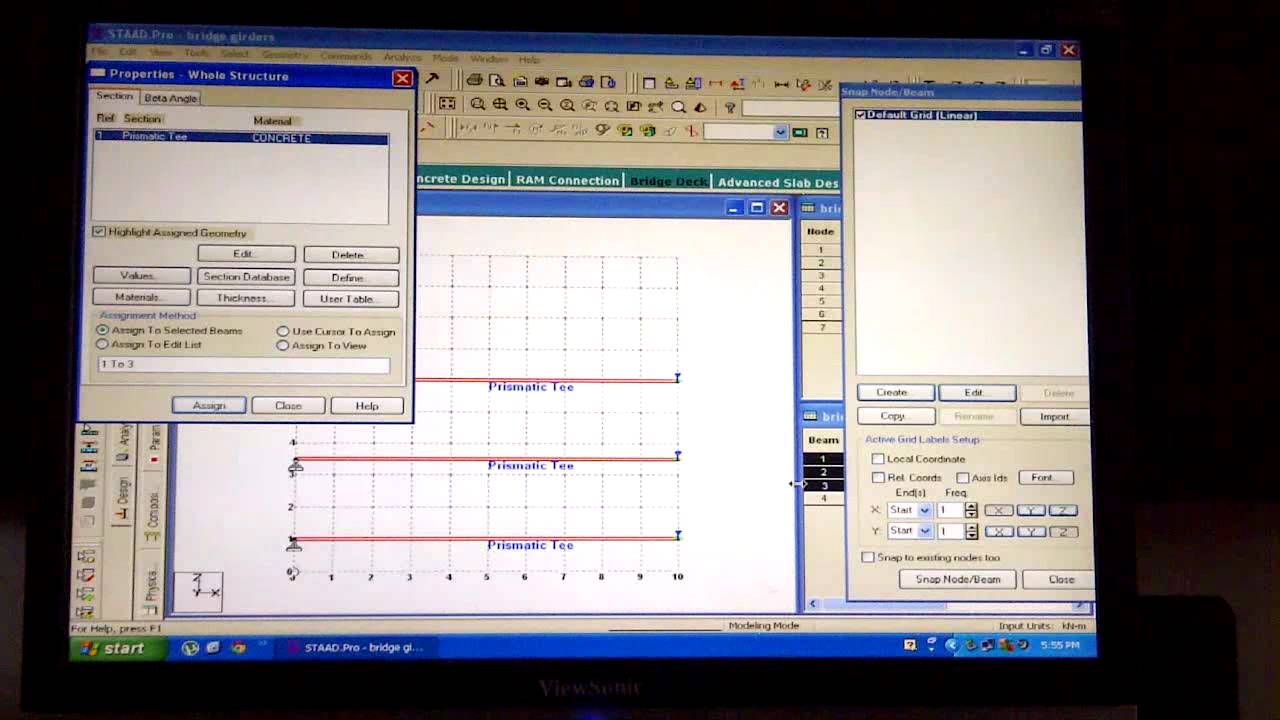Tick the Rel. Coords checkbox
The image size is (1280, 720).
[x=878, y=478]
